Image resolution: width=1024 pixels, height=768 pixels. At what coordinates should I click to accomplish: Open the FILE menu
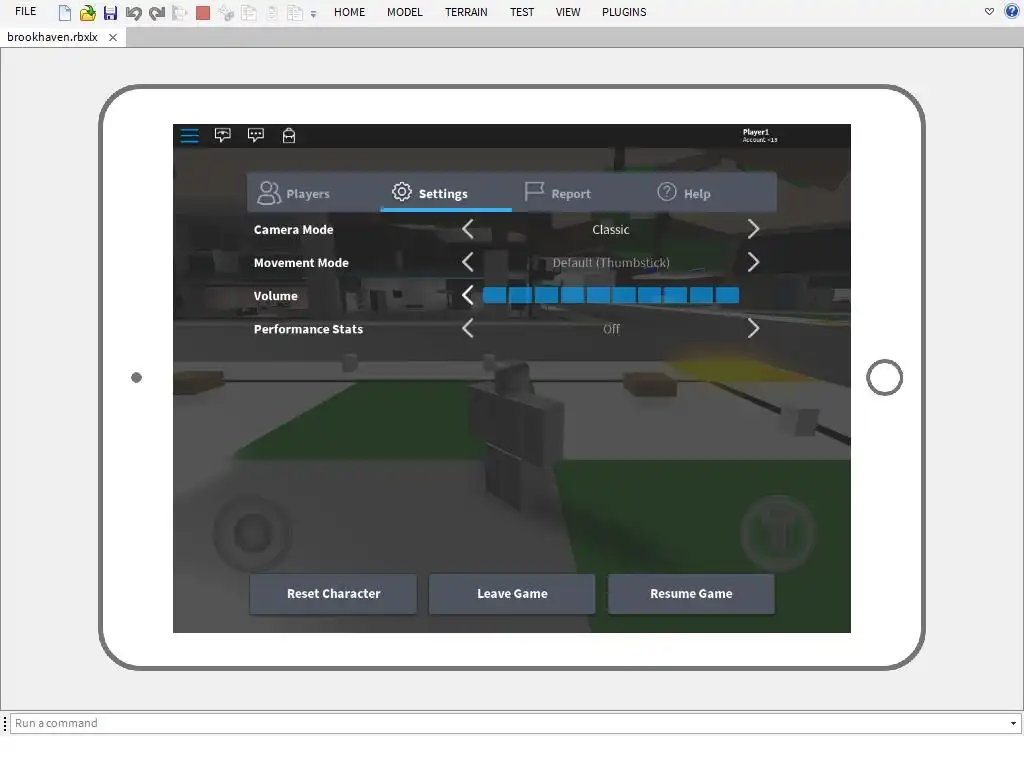coord(25,12)
